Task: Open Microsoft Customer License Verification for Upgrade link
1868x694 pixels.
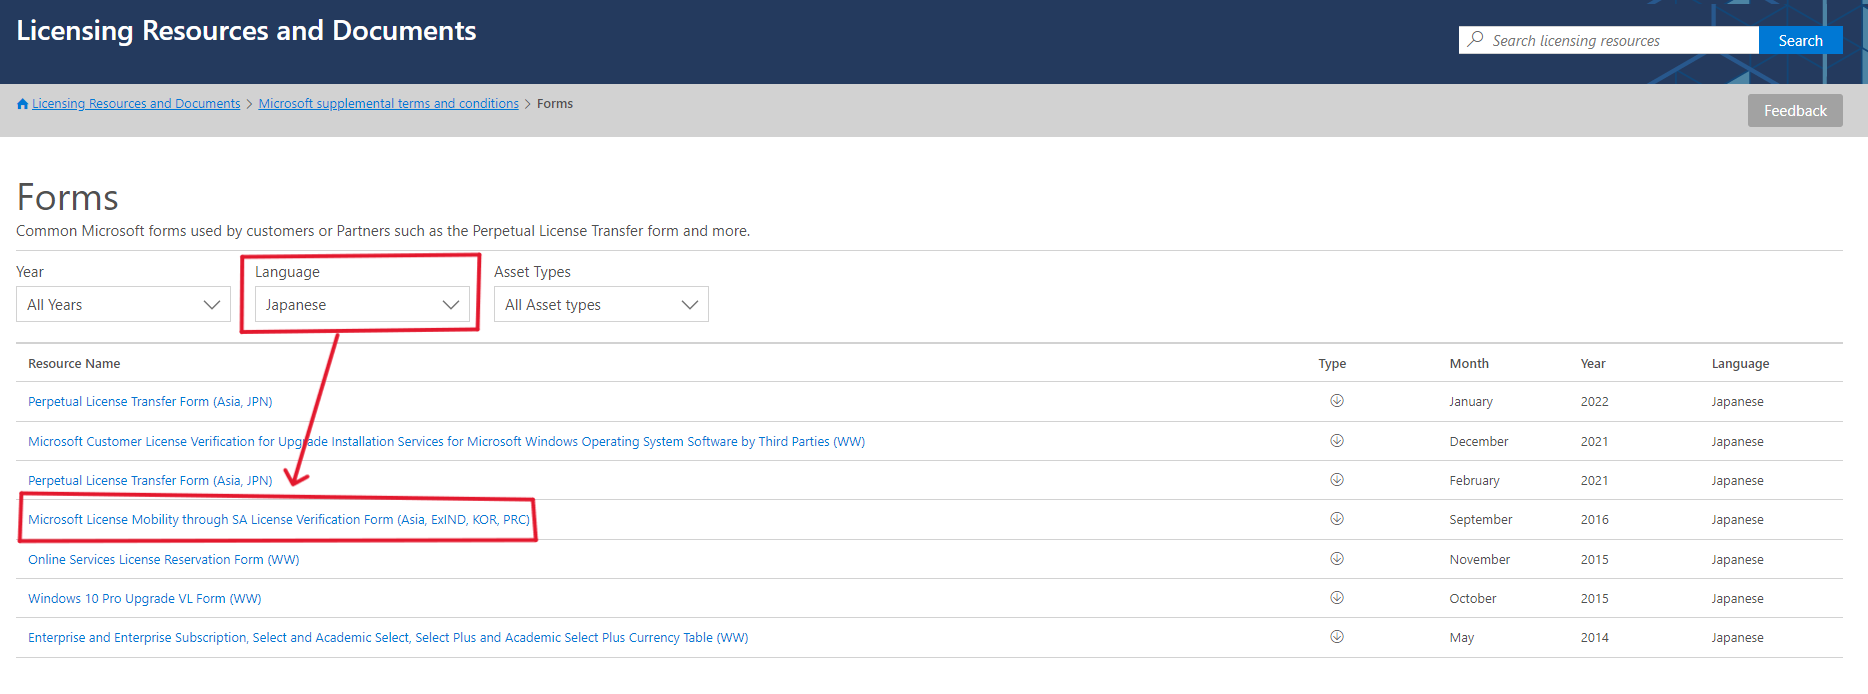Action: click(x=446, y=441)
